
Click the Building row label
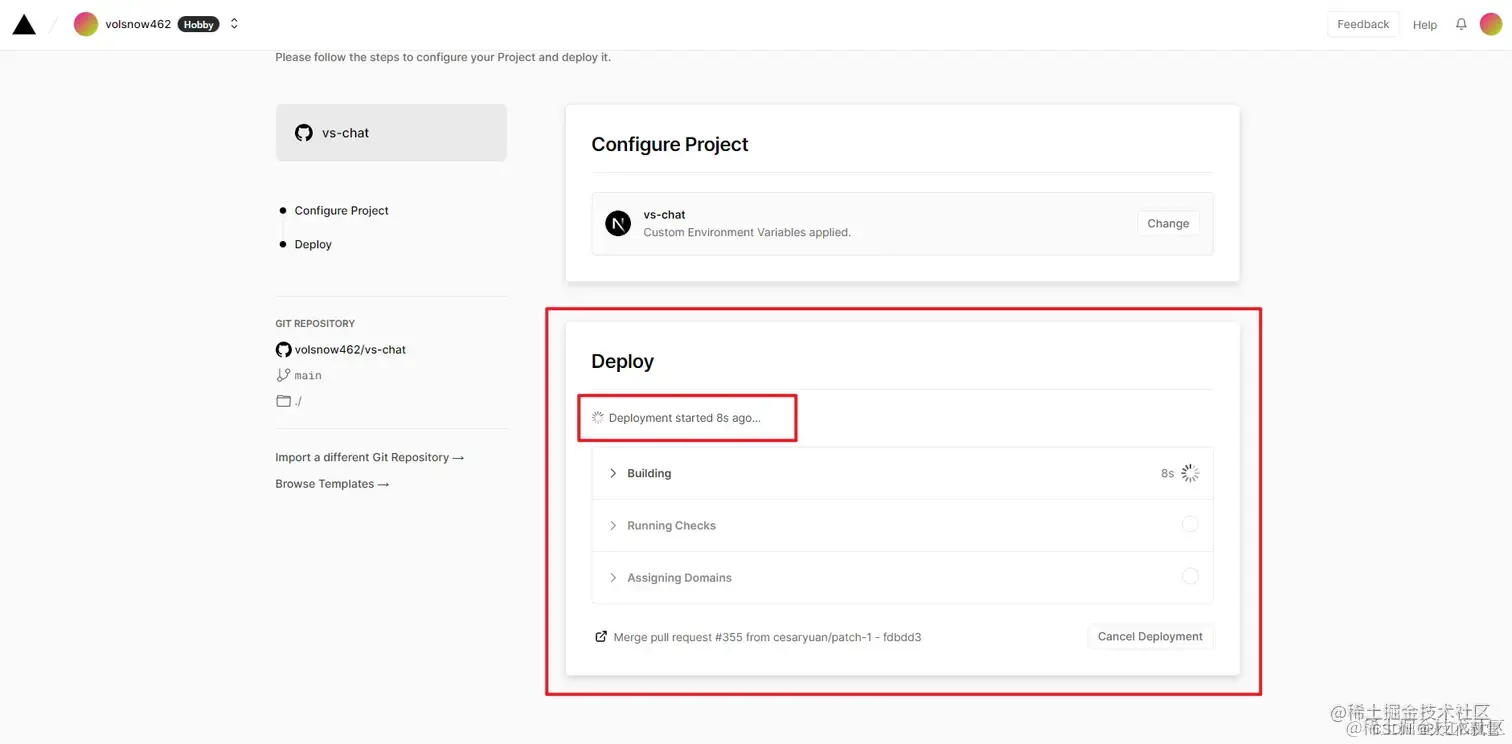pyautogui.click(x=649, y=474)
